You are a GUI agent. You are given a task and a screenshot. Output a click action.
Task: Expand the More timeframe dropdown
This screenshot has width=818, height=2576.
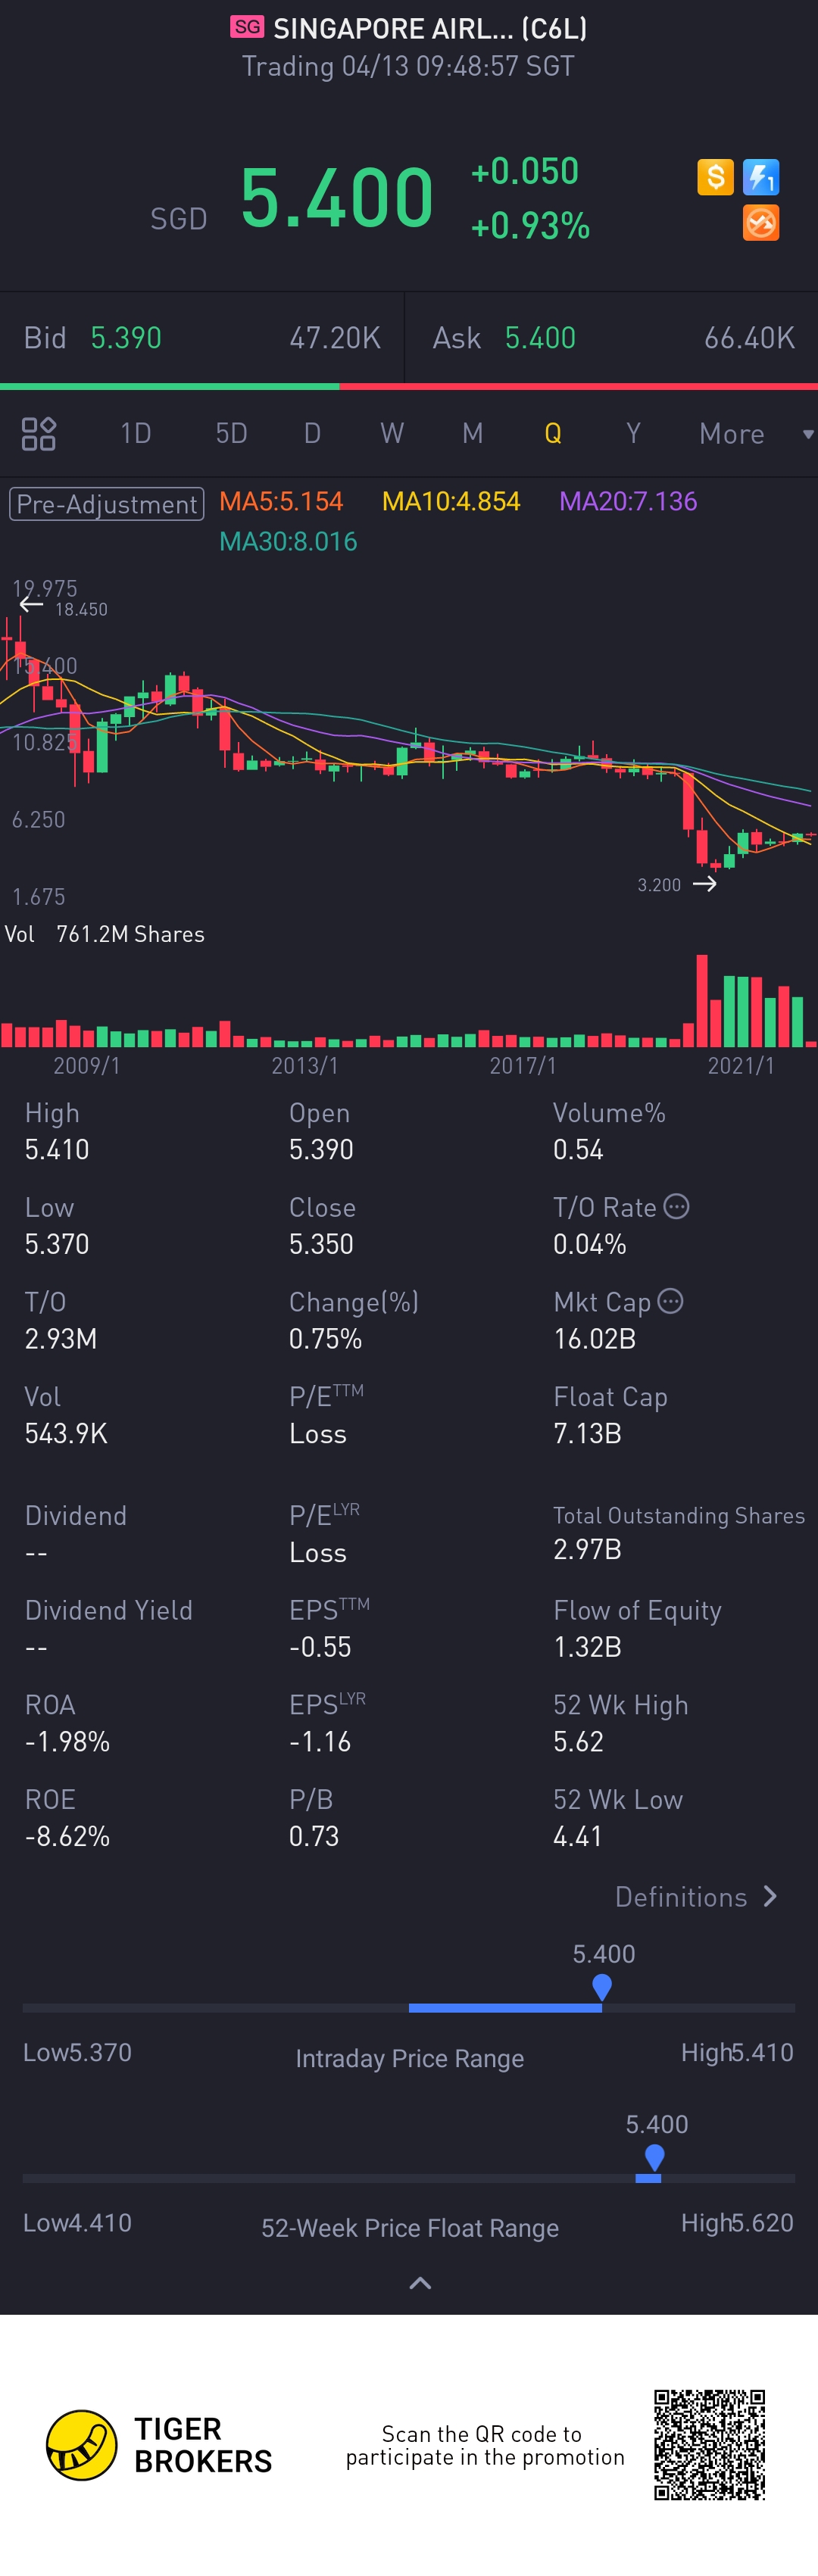(x=755, y=434)
